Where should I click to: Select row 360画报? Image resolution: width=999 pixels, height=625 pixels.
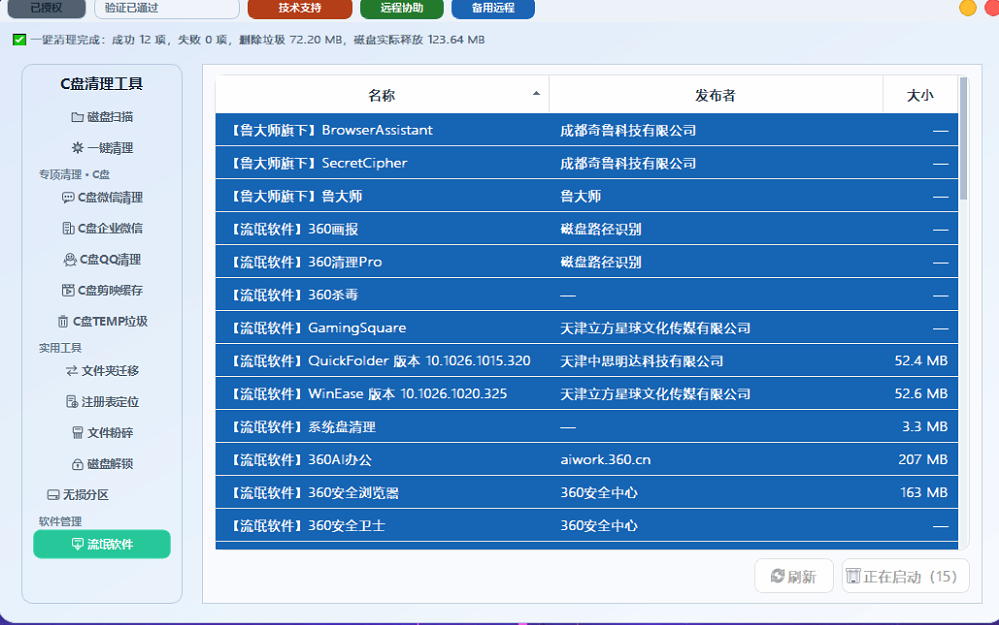click(587, 229)
